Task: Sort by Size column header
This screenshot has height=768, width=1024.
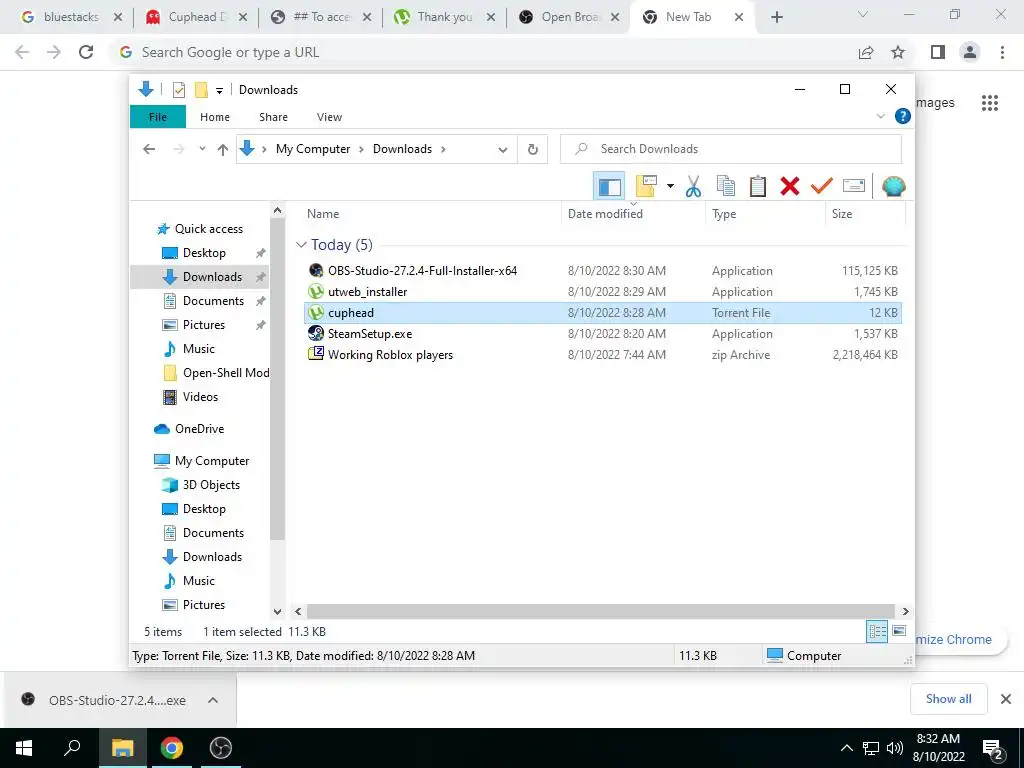Action: (x=841, y=214)
